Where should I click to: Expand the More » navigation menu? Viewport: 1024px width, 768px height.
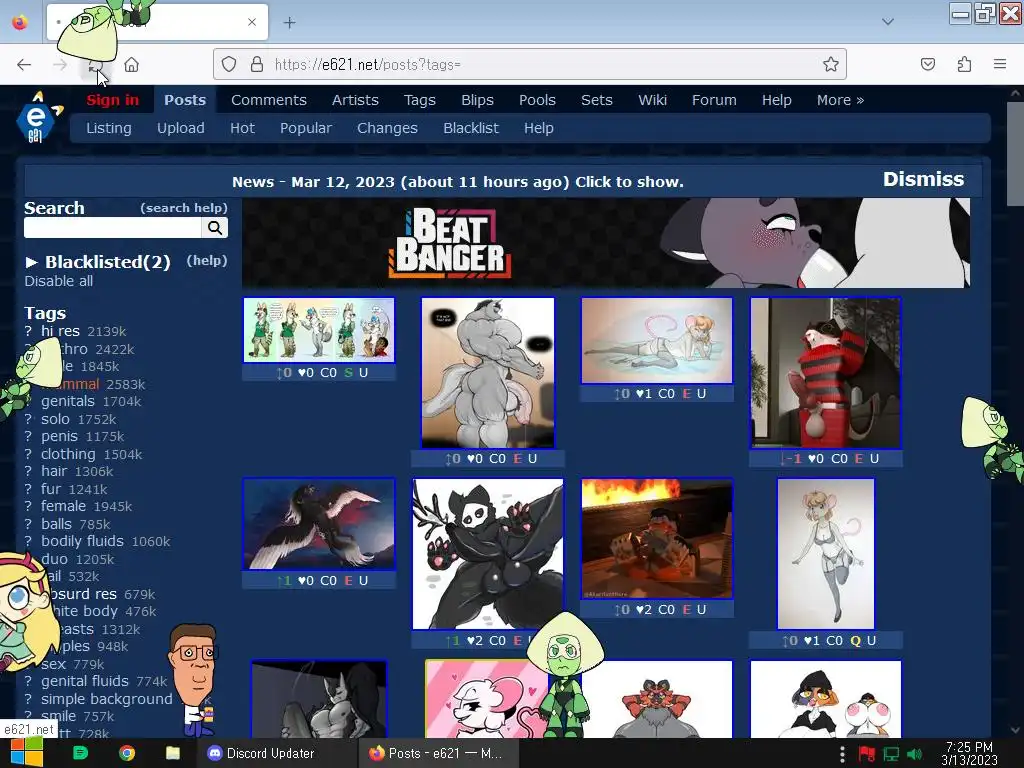(x=840, y=100)
